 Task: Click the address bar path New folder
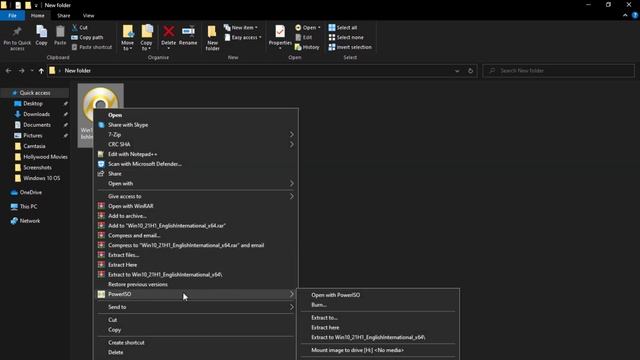point(78,71)
